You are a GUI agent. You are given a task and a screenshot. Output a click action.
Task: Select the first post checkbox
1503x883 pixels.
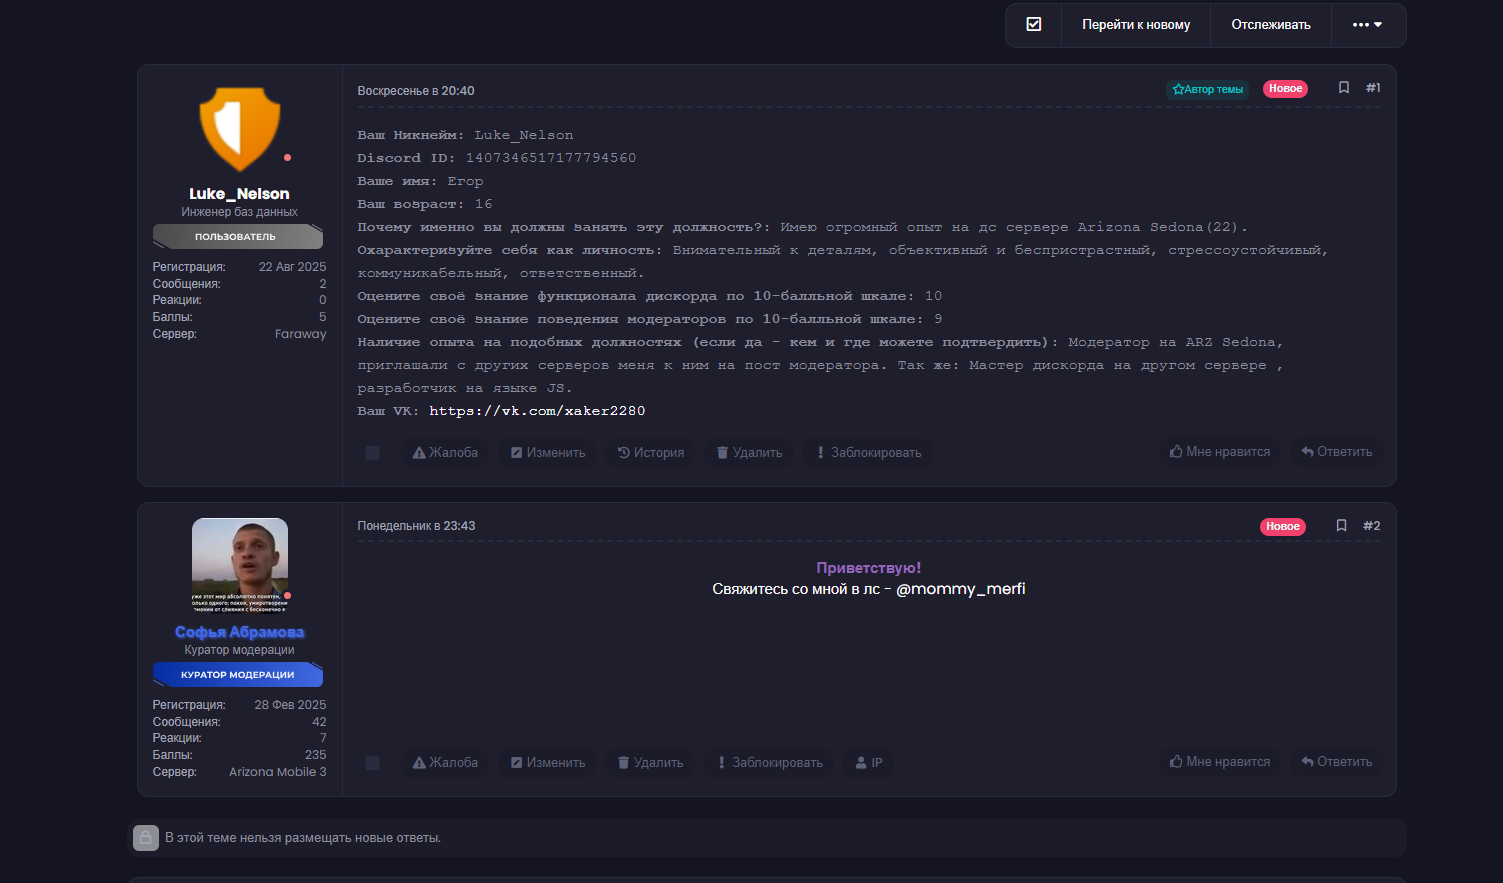(372, 453)
